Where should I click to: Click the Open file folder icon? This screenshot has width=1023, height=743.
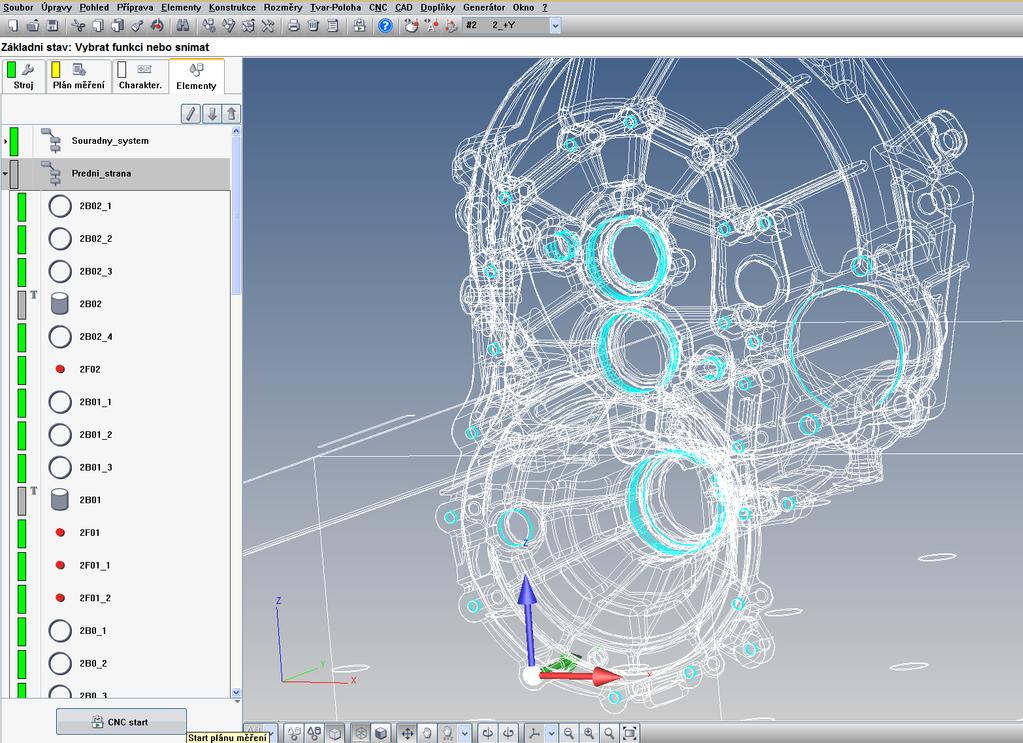(33, 25)
